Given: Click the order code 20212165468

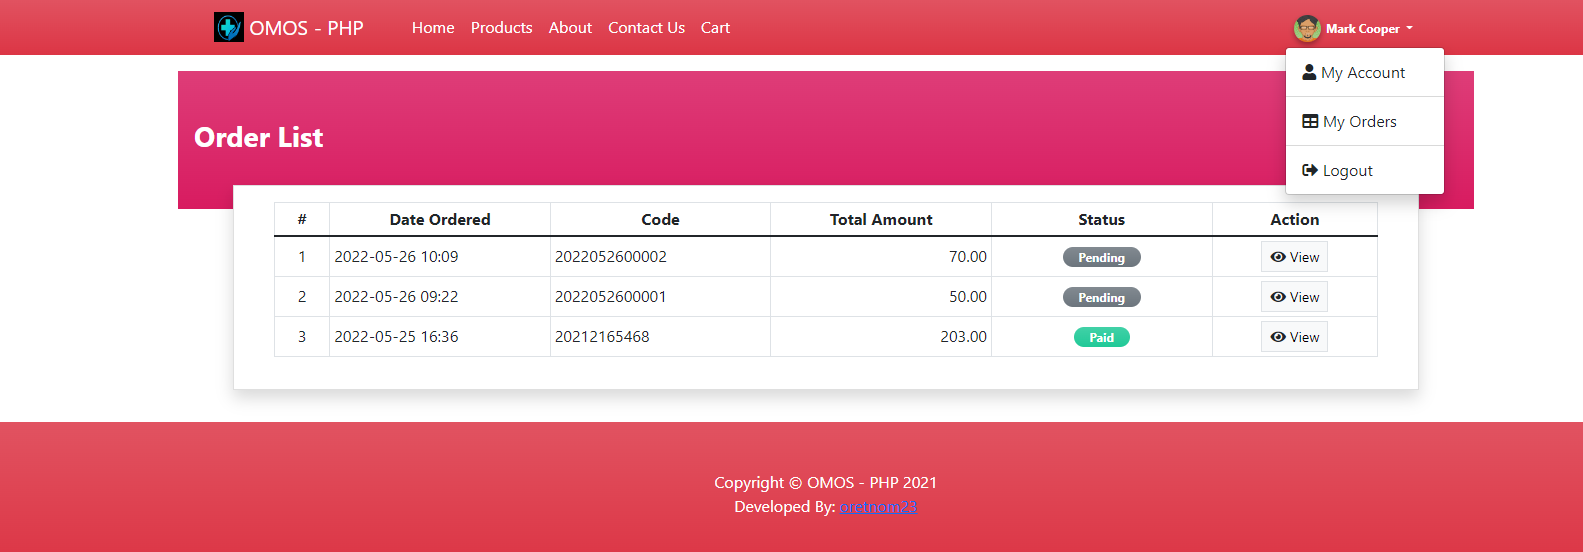Looking at the screenshot, I should [602, 337].
